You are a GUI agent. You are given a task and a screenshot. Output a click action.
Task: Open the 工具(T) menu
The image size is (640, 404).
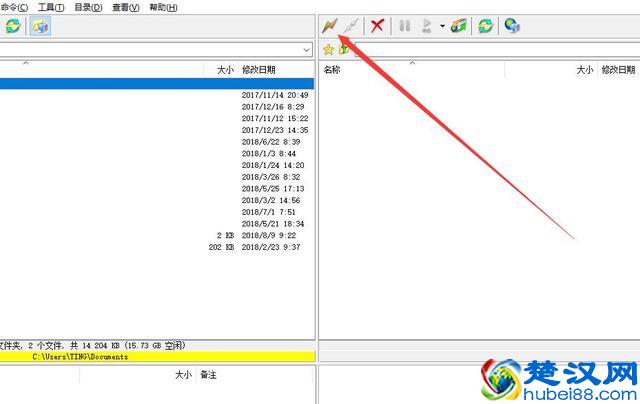[51, 7]
